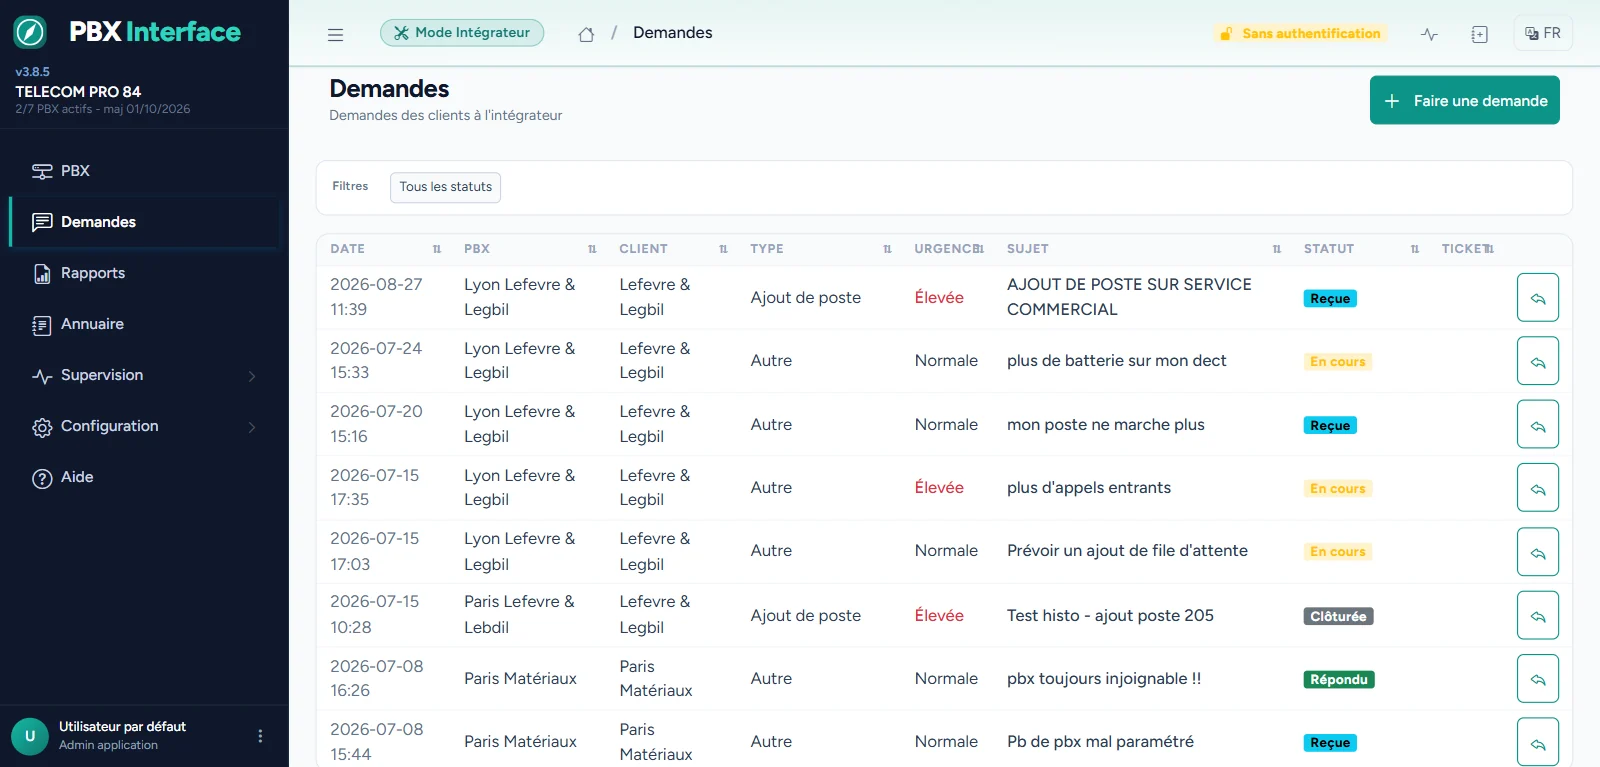Reply to plus de batterie sur mon dect
The image size is (1600, 767).
coord(1537,361)
